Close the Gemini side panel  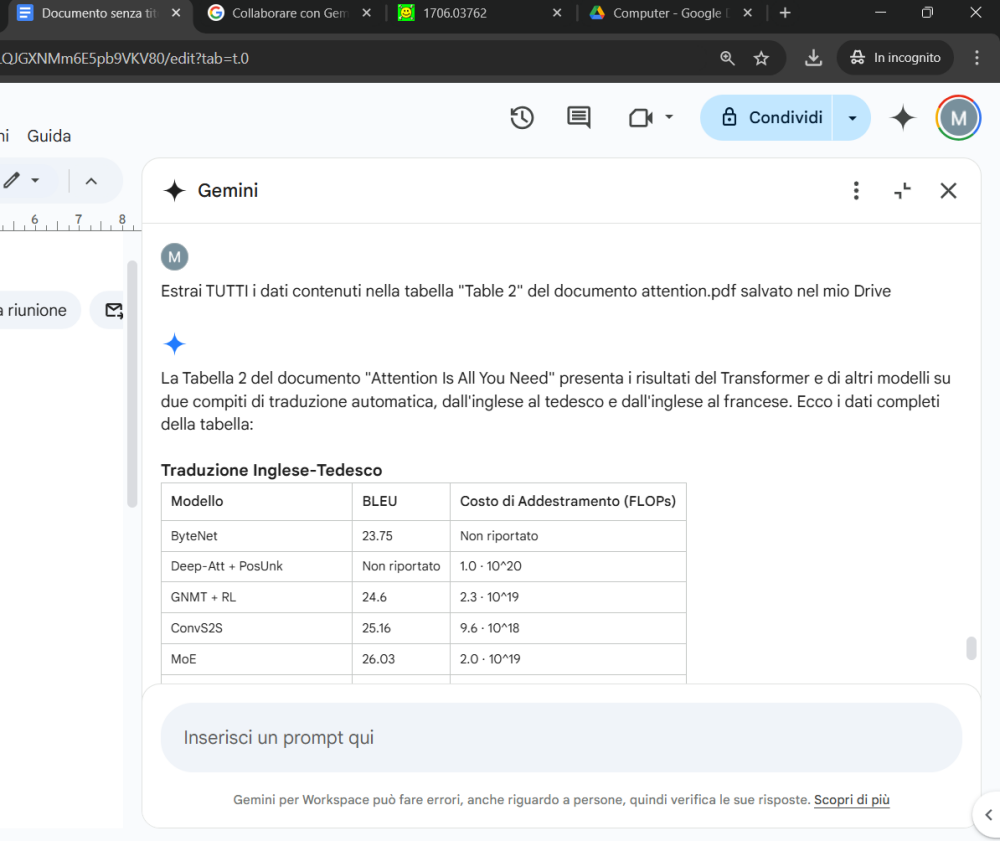point(948,191)
